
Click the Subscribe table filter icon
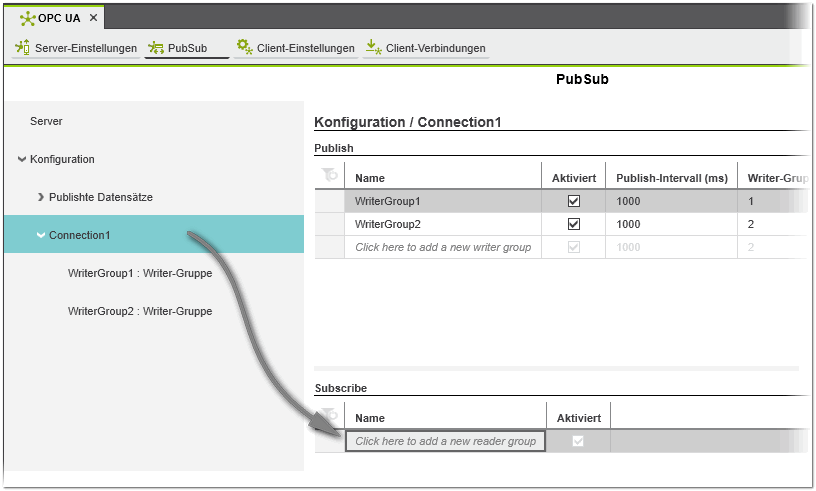click(330, 416)
